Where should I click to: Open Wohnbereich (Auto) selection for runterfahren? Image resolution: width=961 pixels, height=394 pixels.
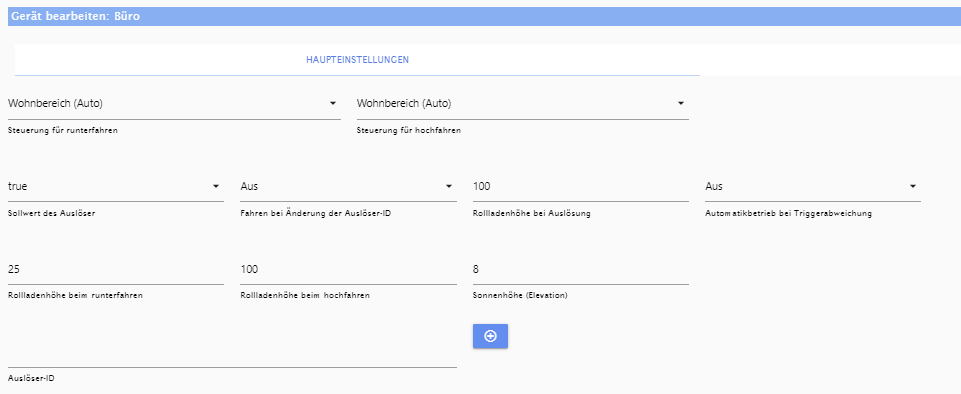[x=174, y=104]
